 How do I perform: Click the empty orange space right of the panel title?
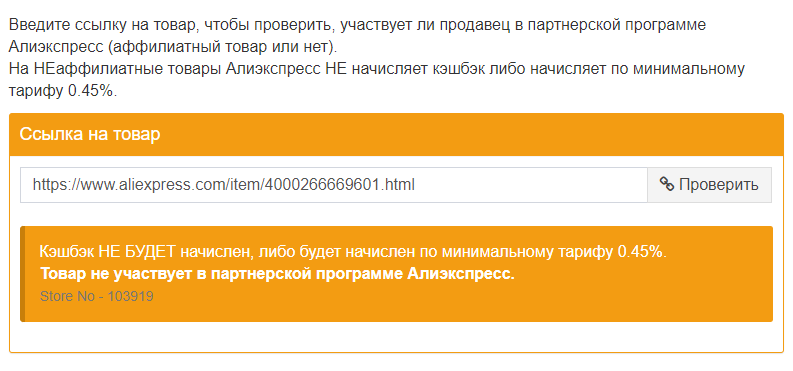(470, 134)
